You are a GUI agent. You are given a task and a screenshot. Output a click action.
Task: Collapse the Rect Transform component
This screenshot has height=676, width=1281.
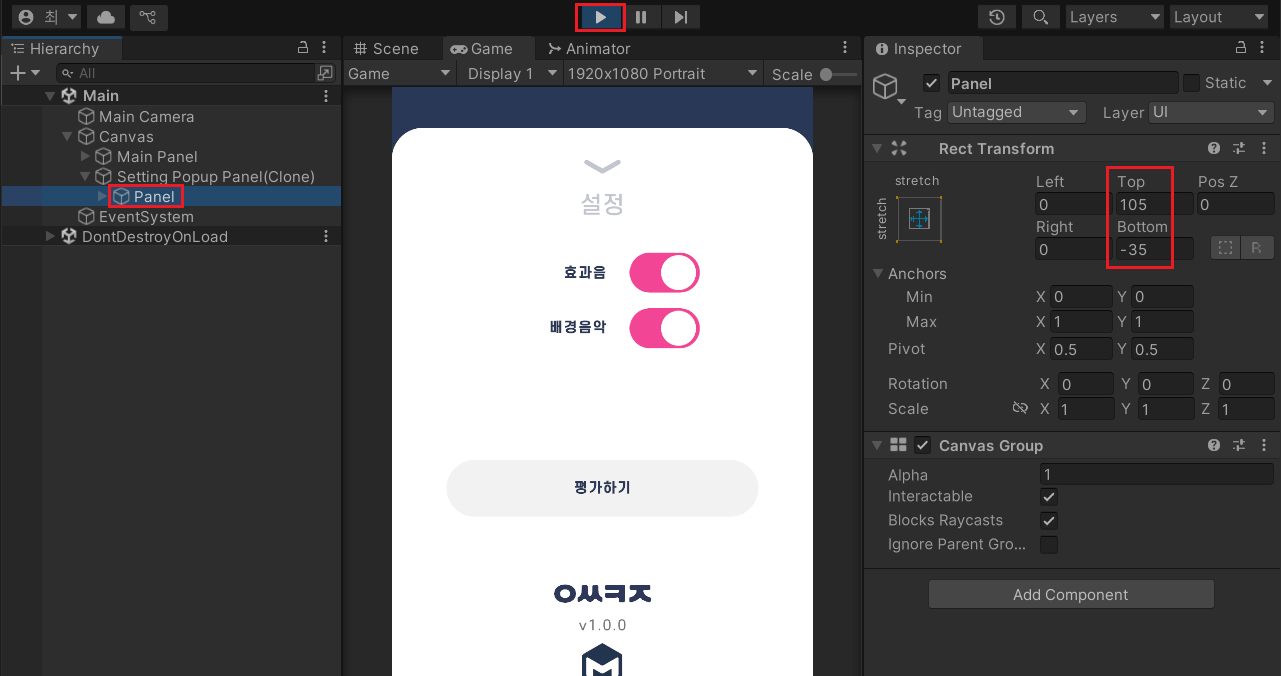pyautogui.click(x=877, y=148)
